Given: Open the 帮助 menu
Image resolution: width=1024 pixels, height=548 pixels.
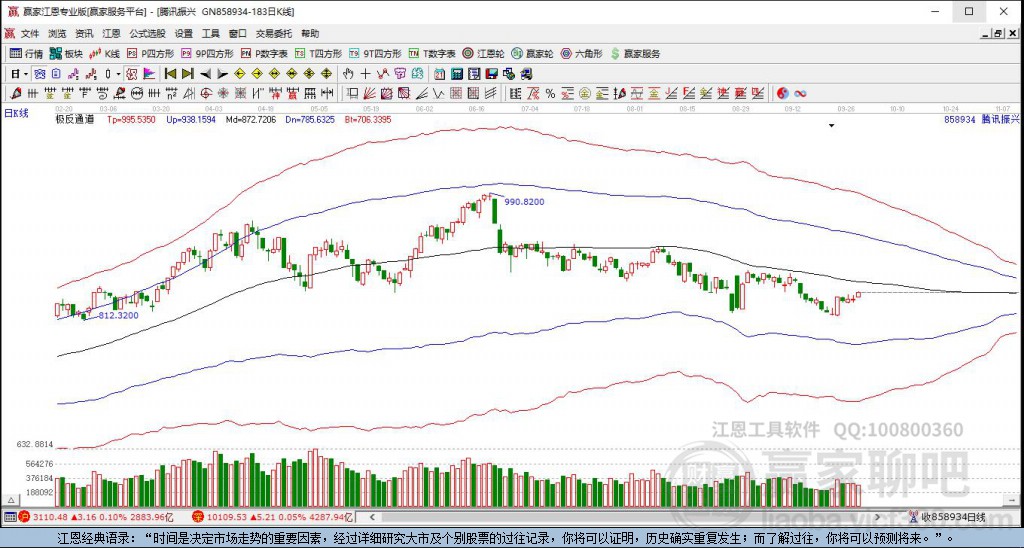Looking at the screenshot, I should pyautogui.click(x=310, y=33).
